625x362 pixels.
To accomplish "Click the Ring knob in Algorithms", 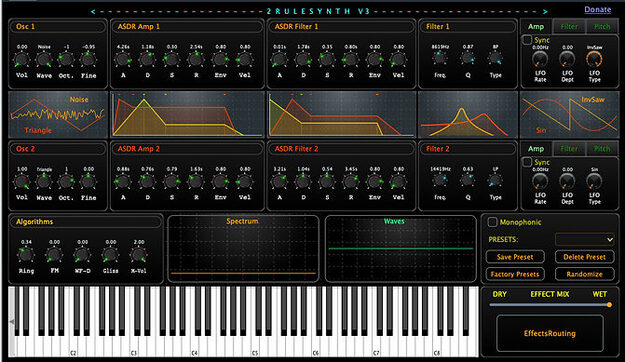I will pos(26,255).
